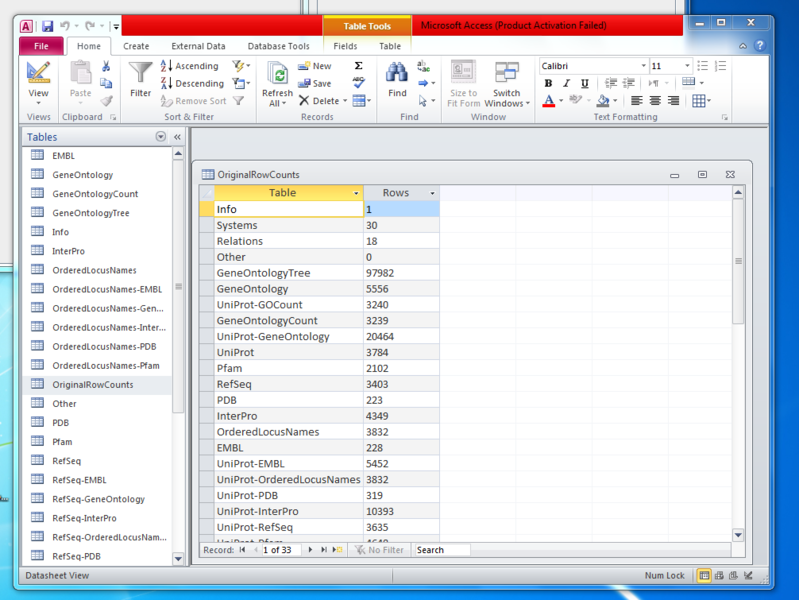Click the numbered list icon
The height and width of the screenshot is (600, 799).
721,66
